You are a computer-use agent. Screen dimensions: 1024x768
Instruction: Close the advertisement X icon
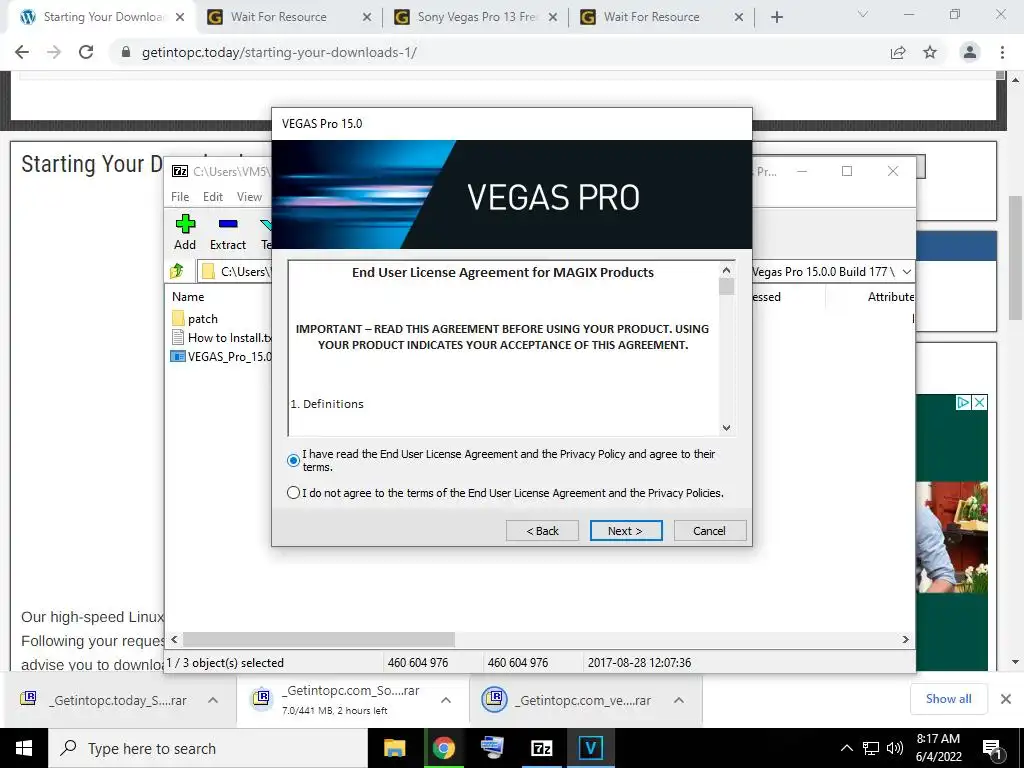point(980,402)
